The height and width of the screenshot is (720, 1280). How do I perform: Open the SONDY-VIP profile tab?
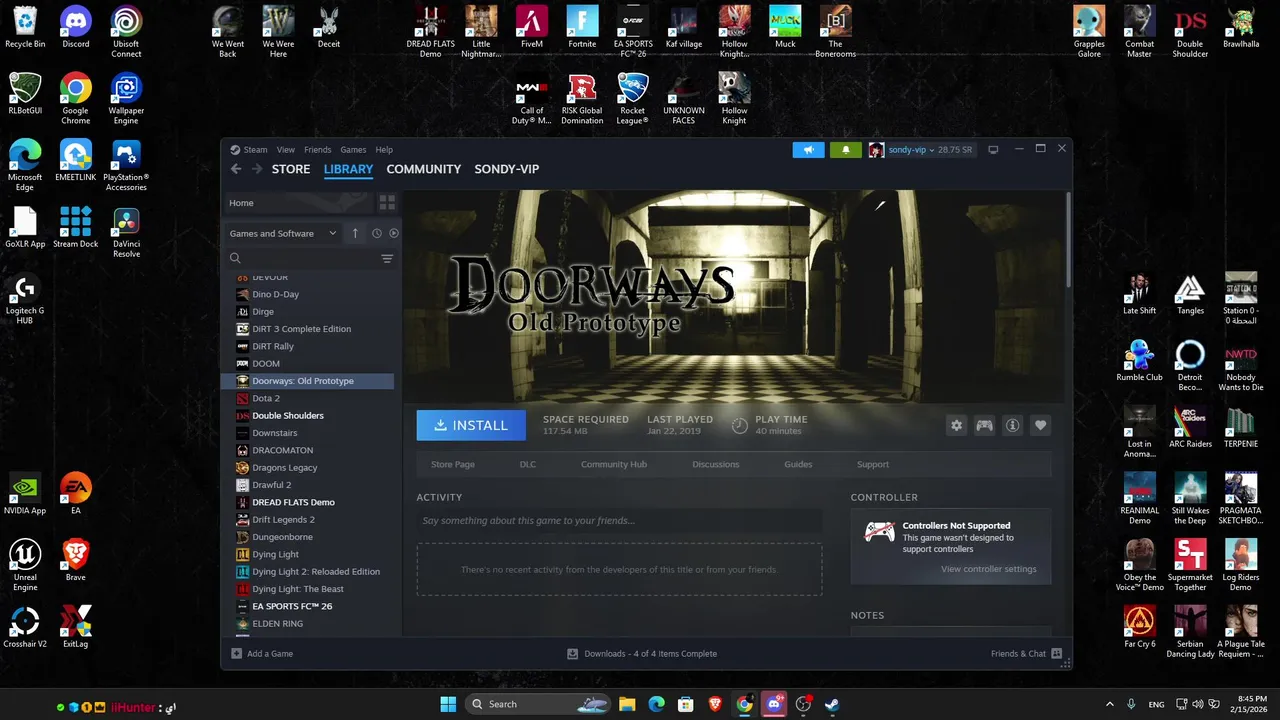[x=507, y=169]
